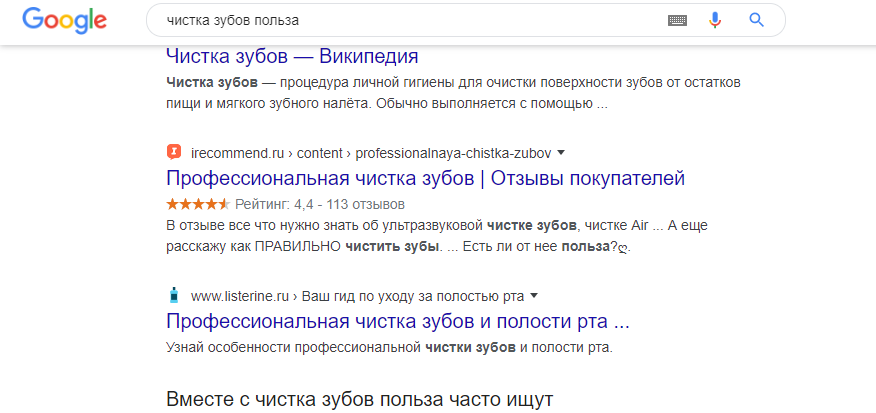Expand dropdown arrow next to listerine.ru URL
Image resolution: width=876 pixels, height=413 pixels.
click(x=534, y=296)
